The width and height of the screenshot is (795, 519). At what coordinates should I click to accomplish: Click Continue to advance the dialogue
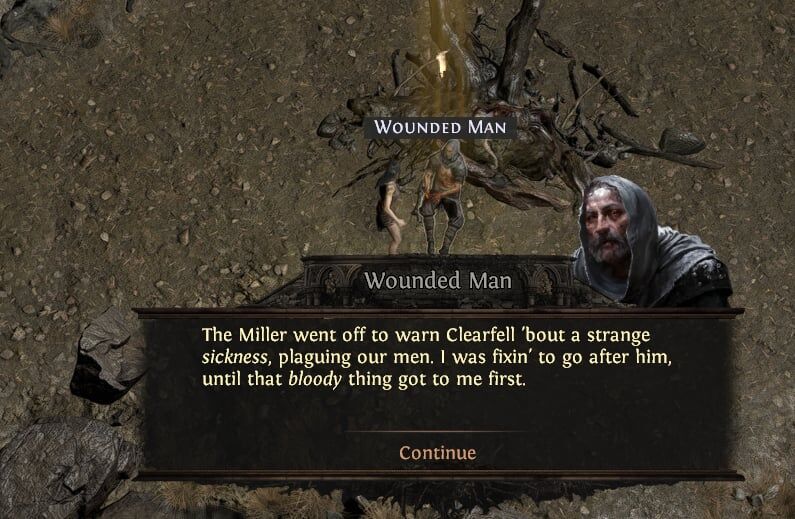[x=438, y=453]
